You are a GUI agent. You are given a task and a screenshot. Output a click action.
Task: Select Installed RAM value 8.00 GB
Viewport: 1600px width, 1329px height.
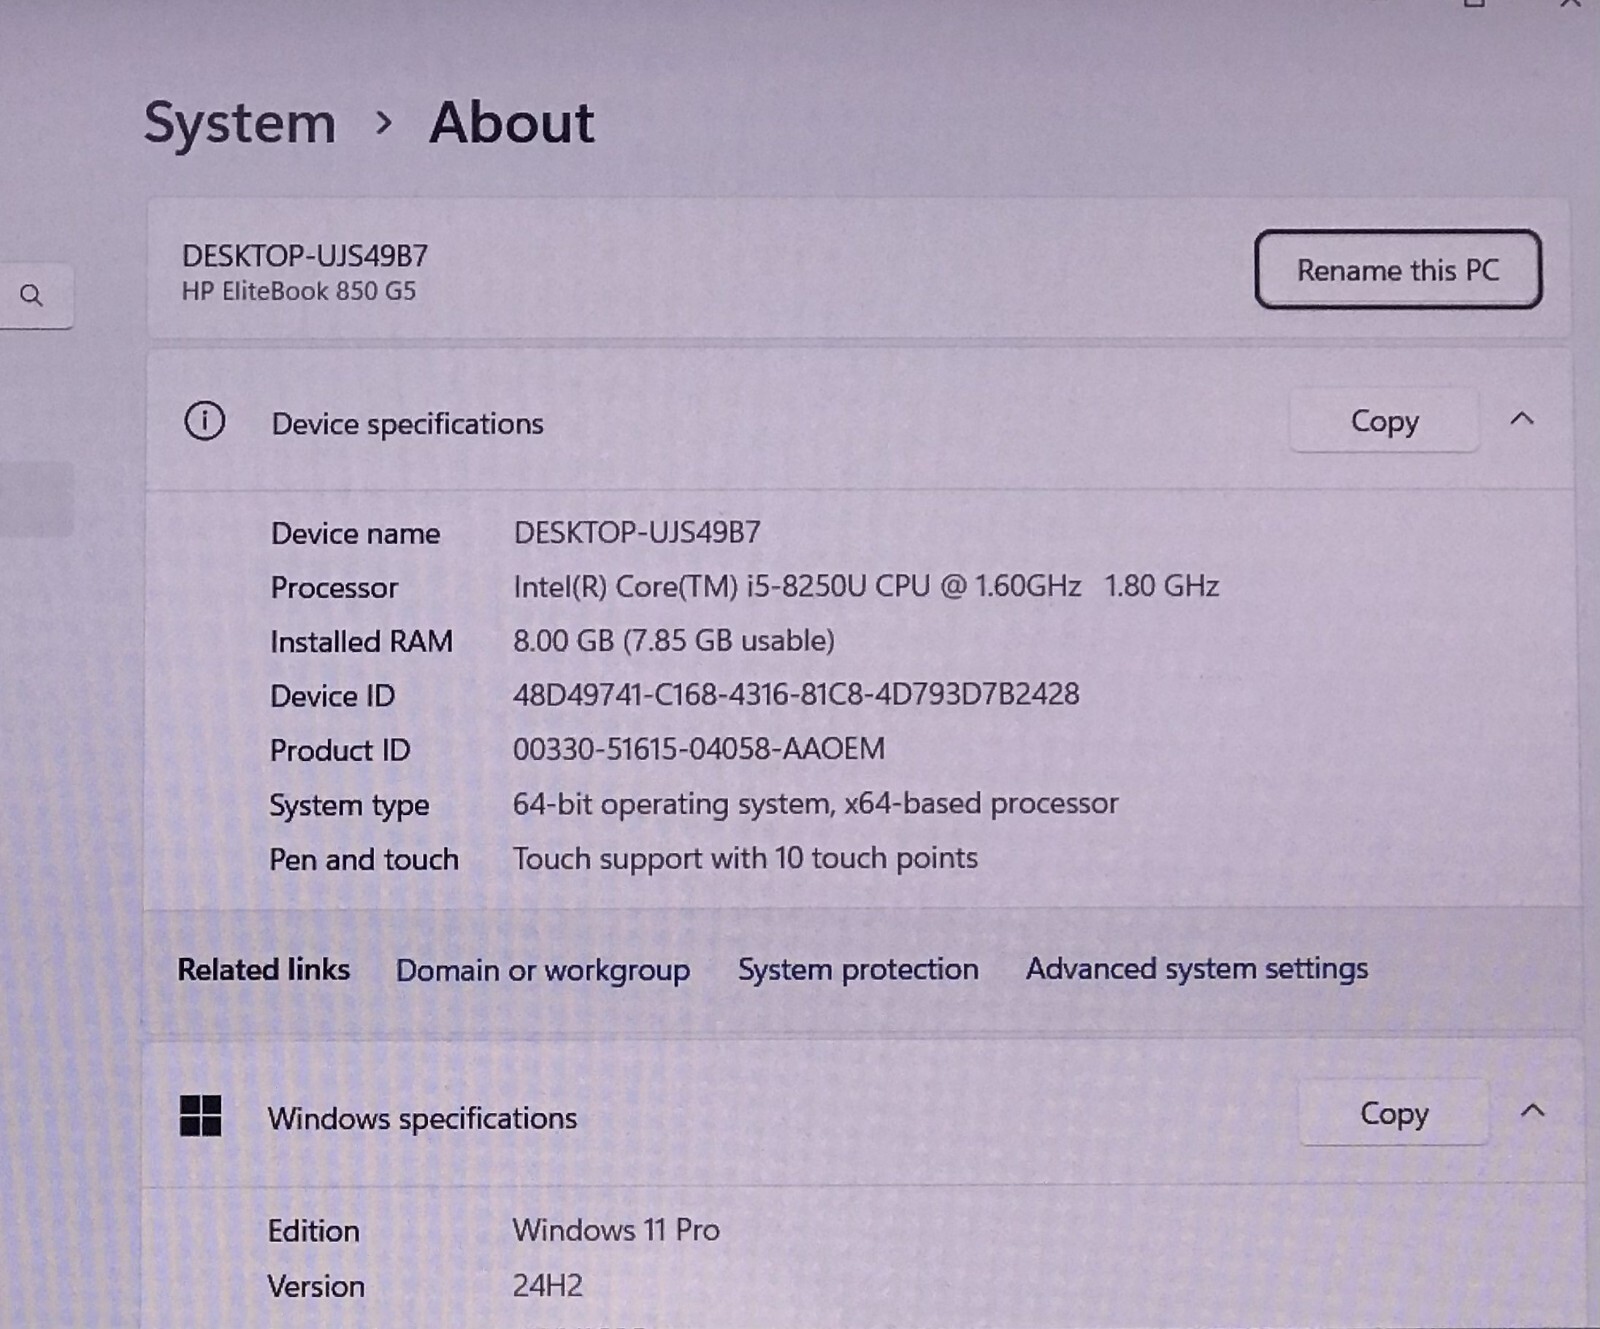tap(674, 640)
